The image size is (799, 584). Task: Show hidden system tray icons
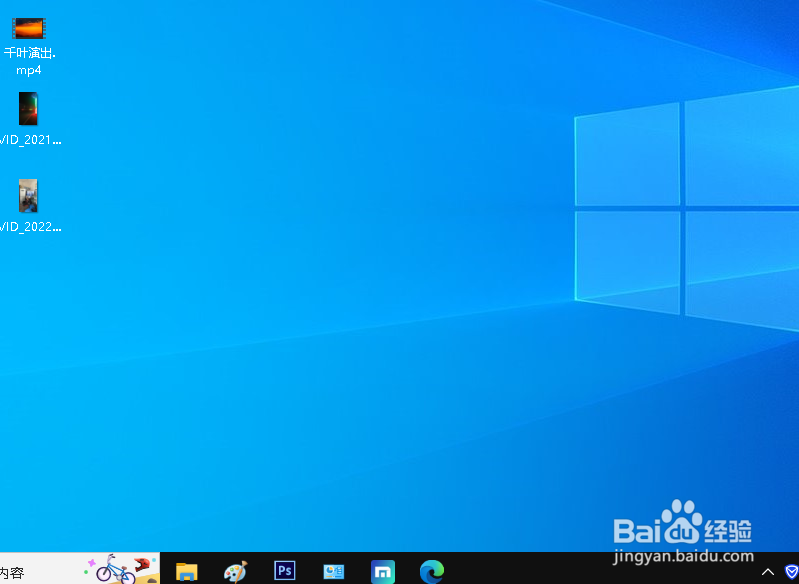[767, 572]
